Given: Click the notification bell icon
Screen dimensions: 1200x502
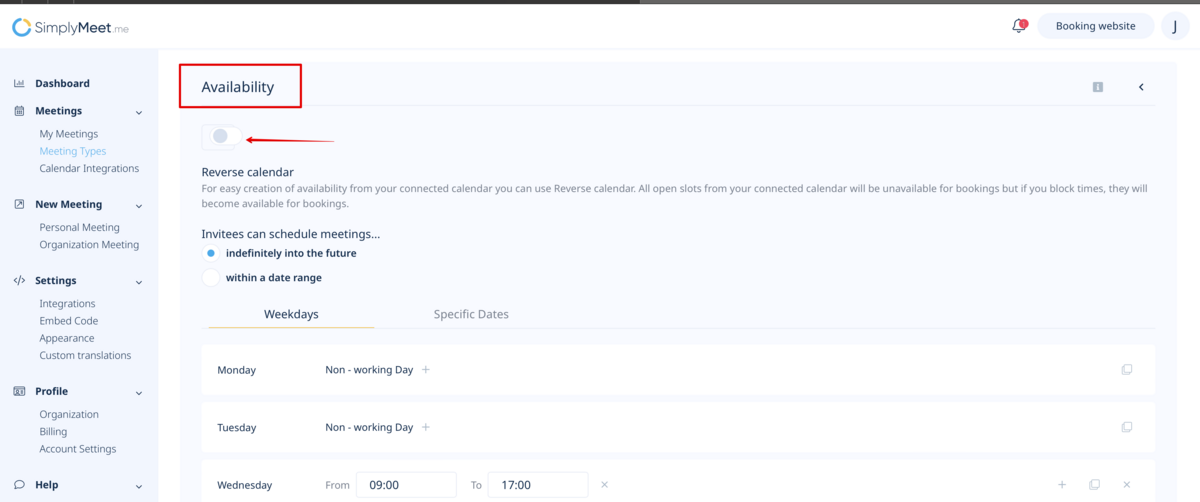Looking at the screenshot, I should pos(1018,26).
